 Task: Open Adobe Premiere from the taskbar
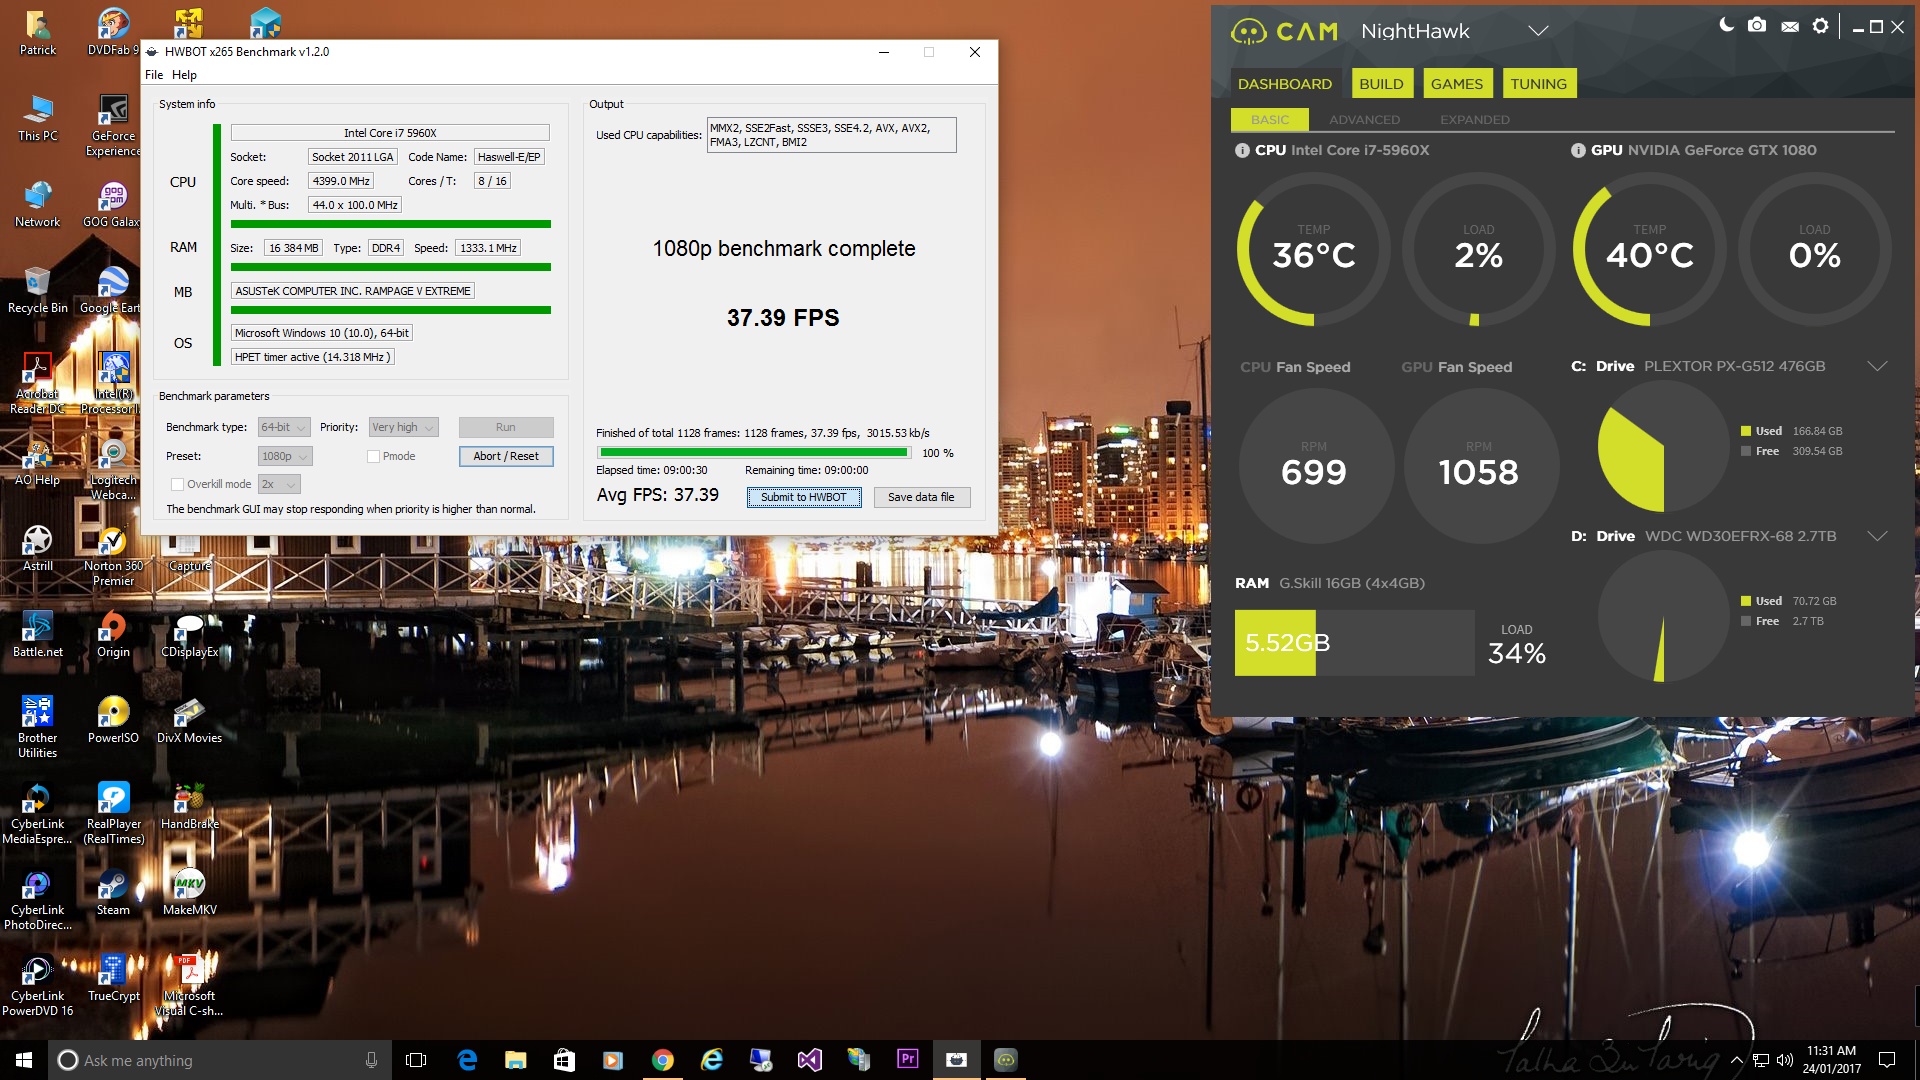[908, 1060]
